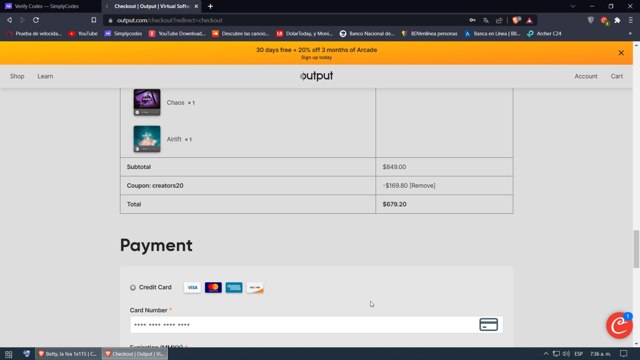Open the Cart

pos(617,76)
